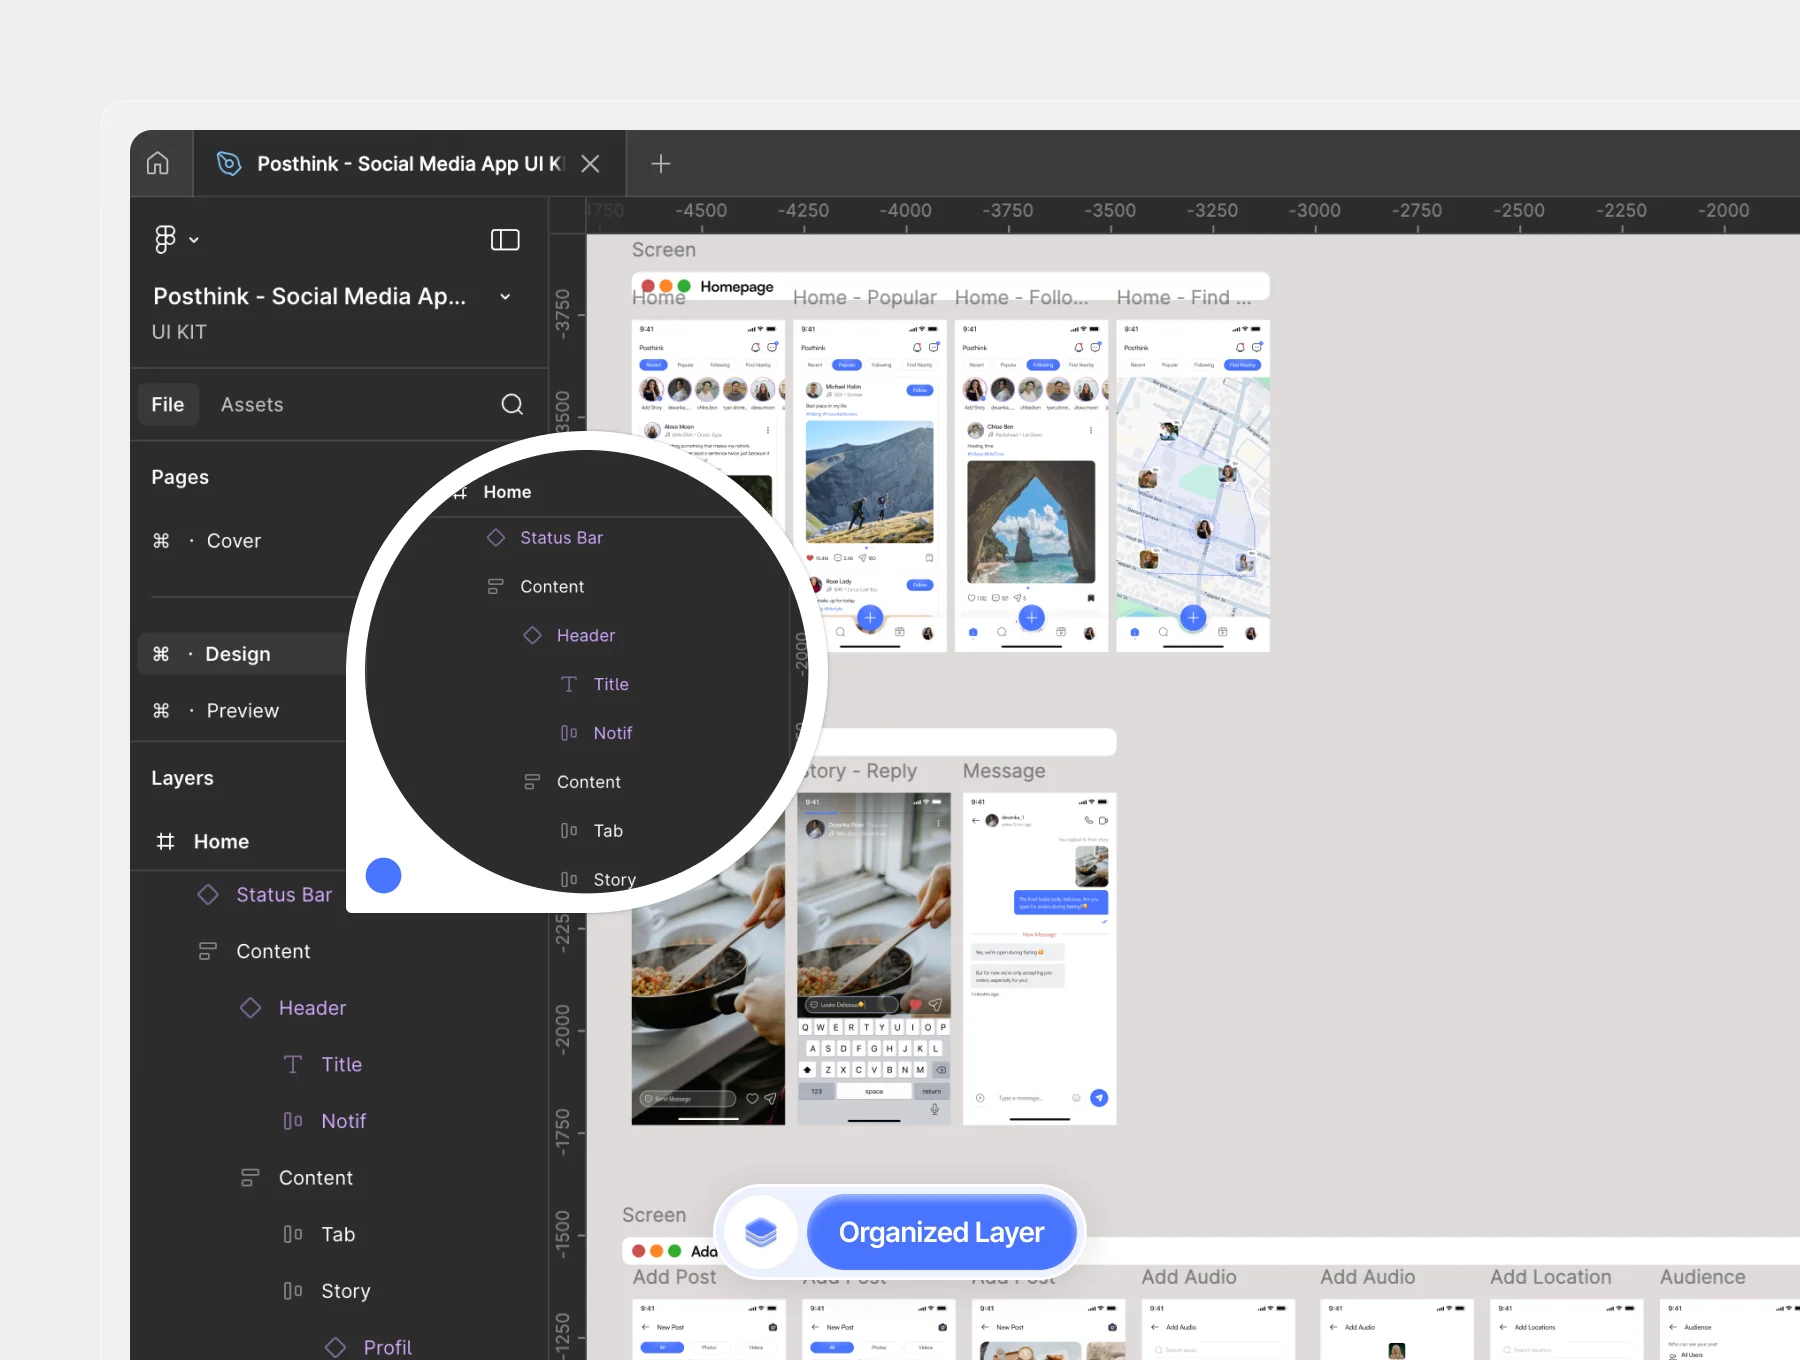Click plus button on Home - Follo screen
The image size is (1800, 1360).
(1031, 618)
